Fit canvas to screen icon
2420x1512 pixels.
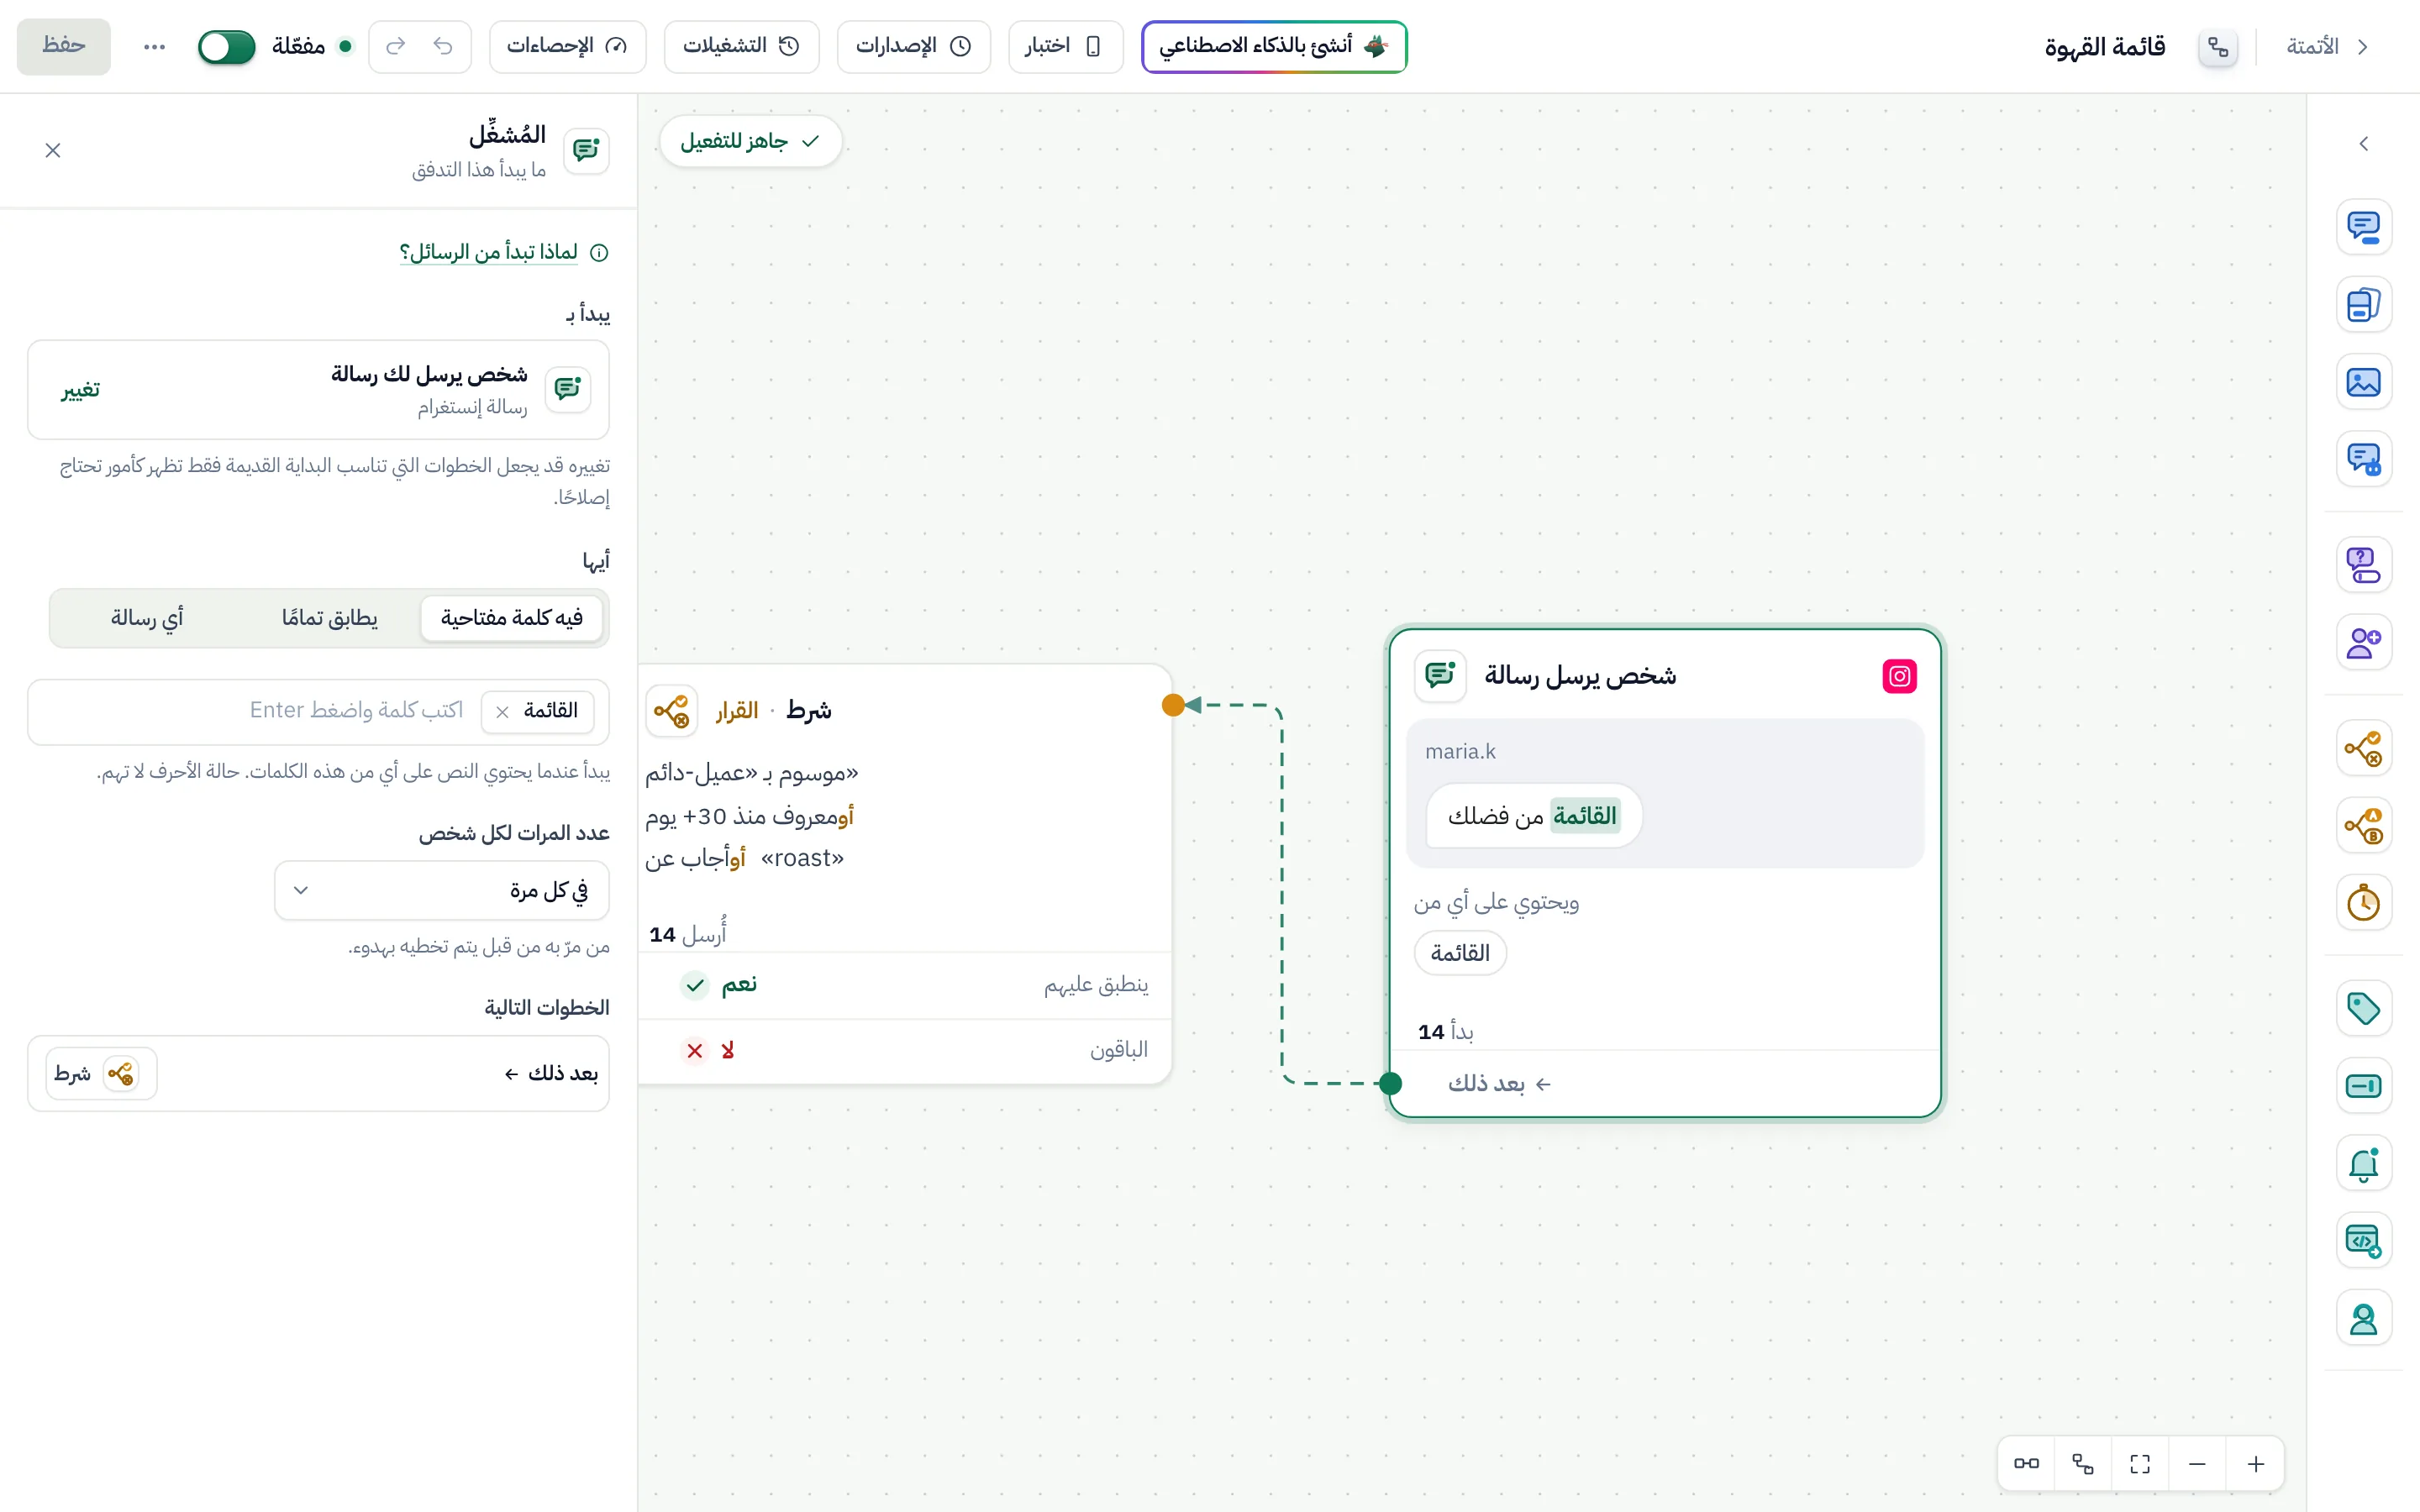[2140, 1464]
